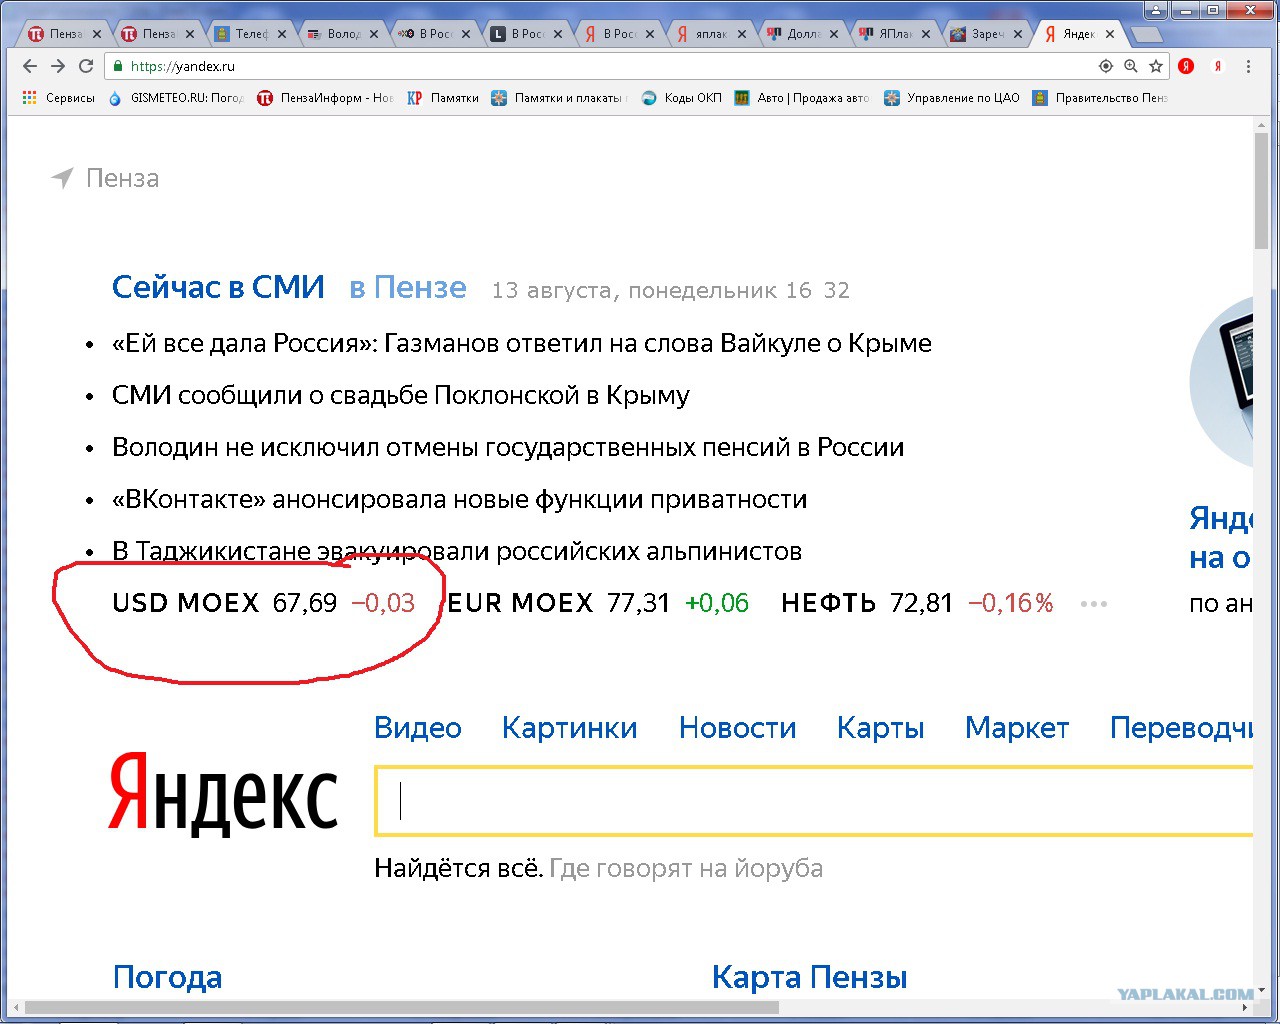Open the EUR MOEX 77,31 quote
The width and height of the screenshot is (1280, 1024).
tap(599, 603)
